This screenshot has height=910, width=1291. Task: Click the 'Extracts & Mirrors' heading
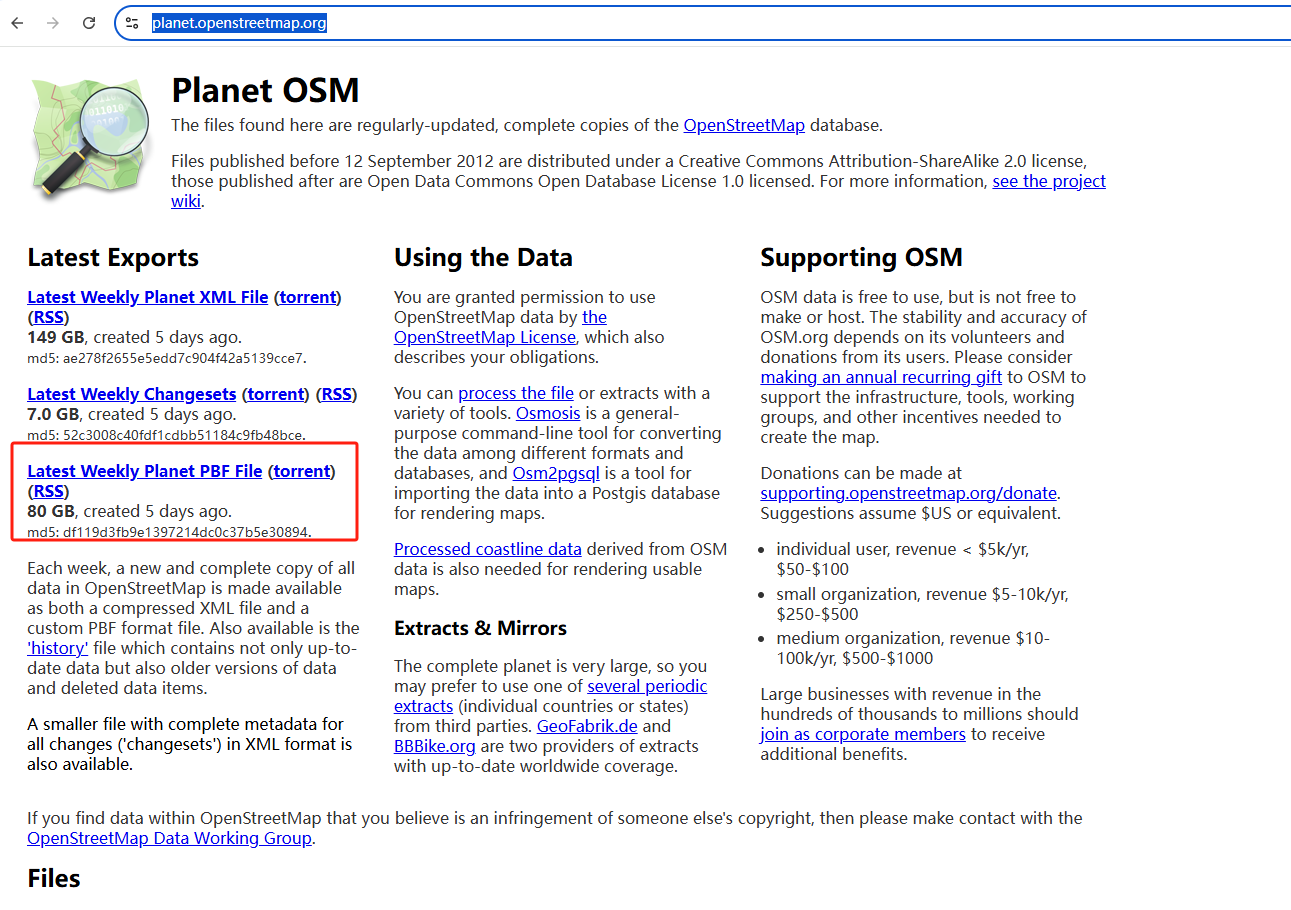pos(480,628)
